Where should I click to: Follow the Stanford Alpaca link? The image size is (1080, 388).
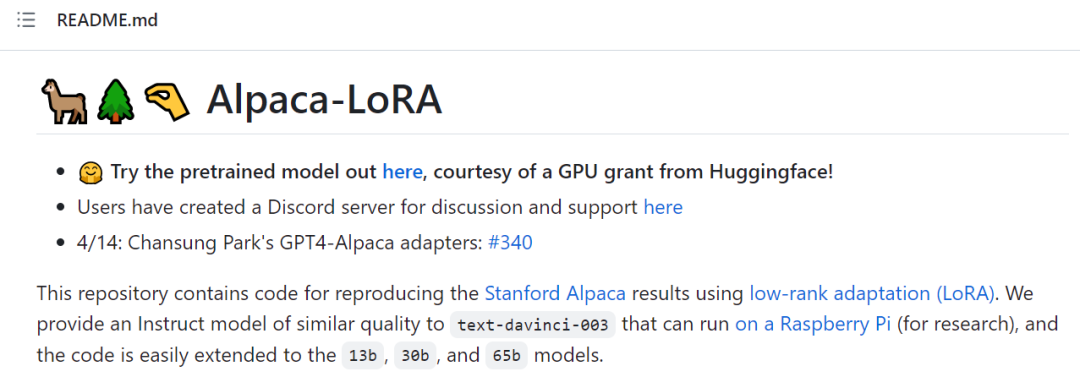coord(555,294)
